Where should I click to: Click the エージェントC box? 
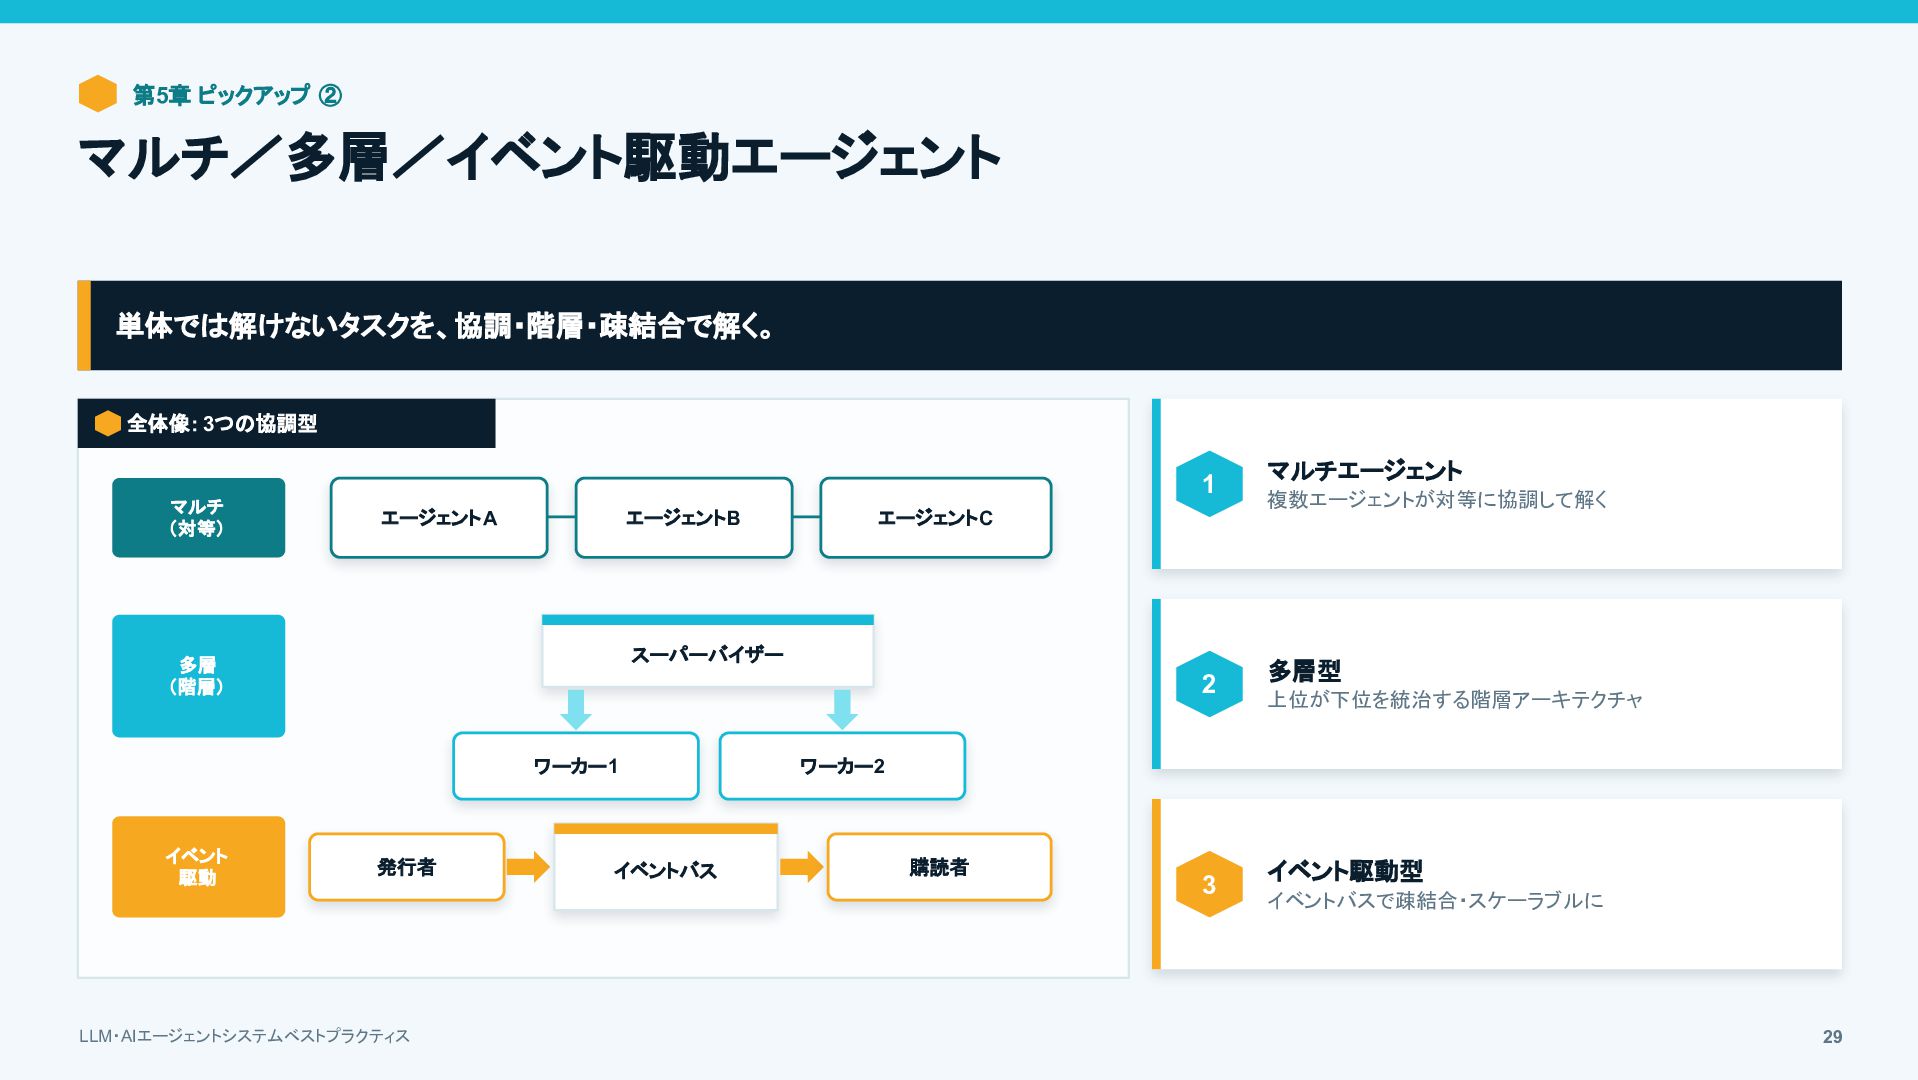[936, 518]
